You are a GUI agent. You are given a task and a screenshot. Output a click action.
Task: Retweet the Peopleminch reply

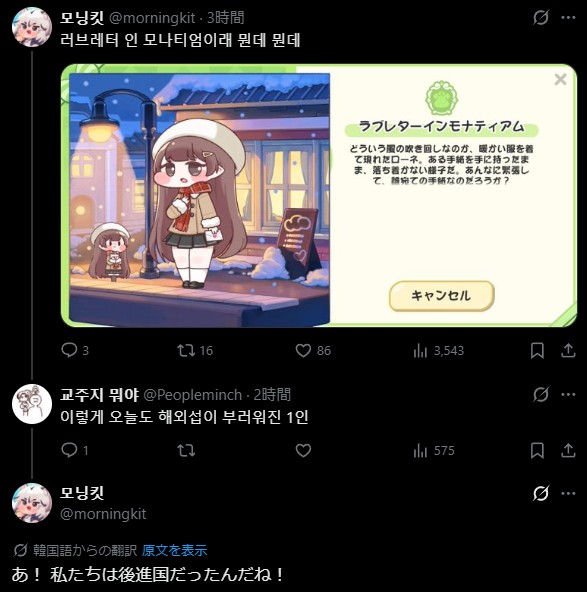coord(186,450)
